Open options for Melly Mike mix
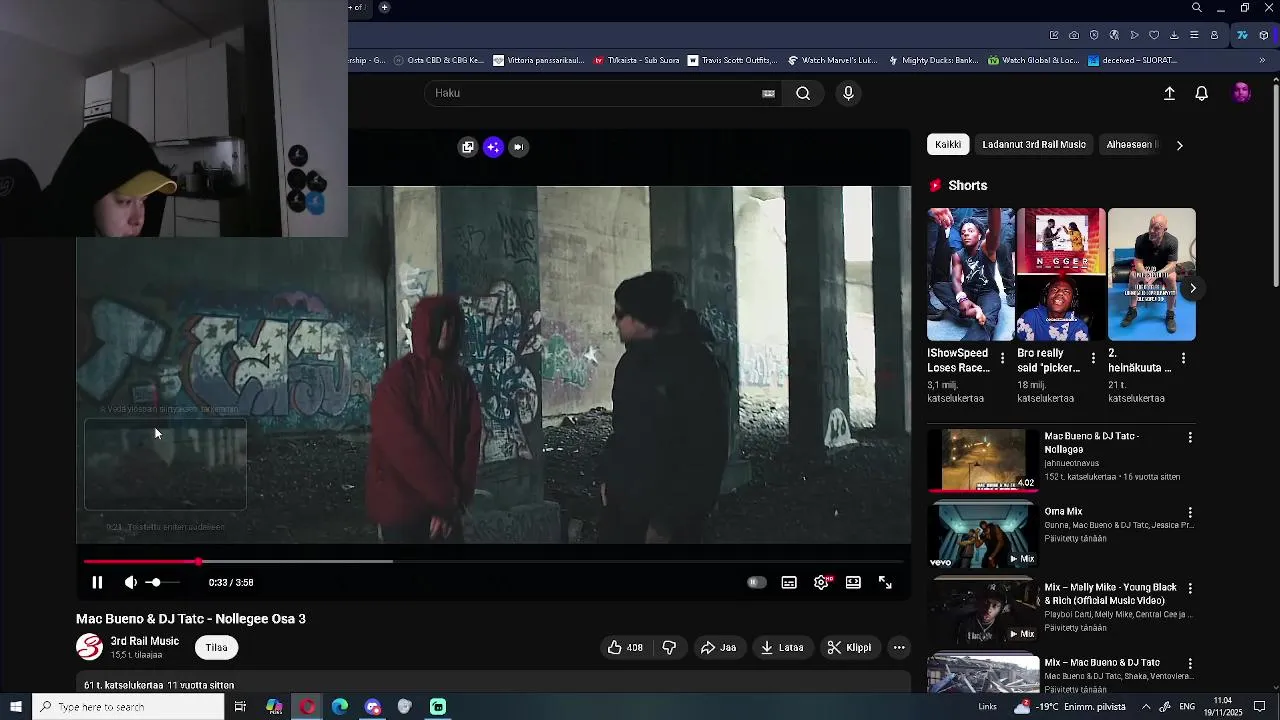Viewport: 1280px width, 720px height. [x=1190, y=589]
